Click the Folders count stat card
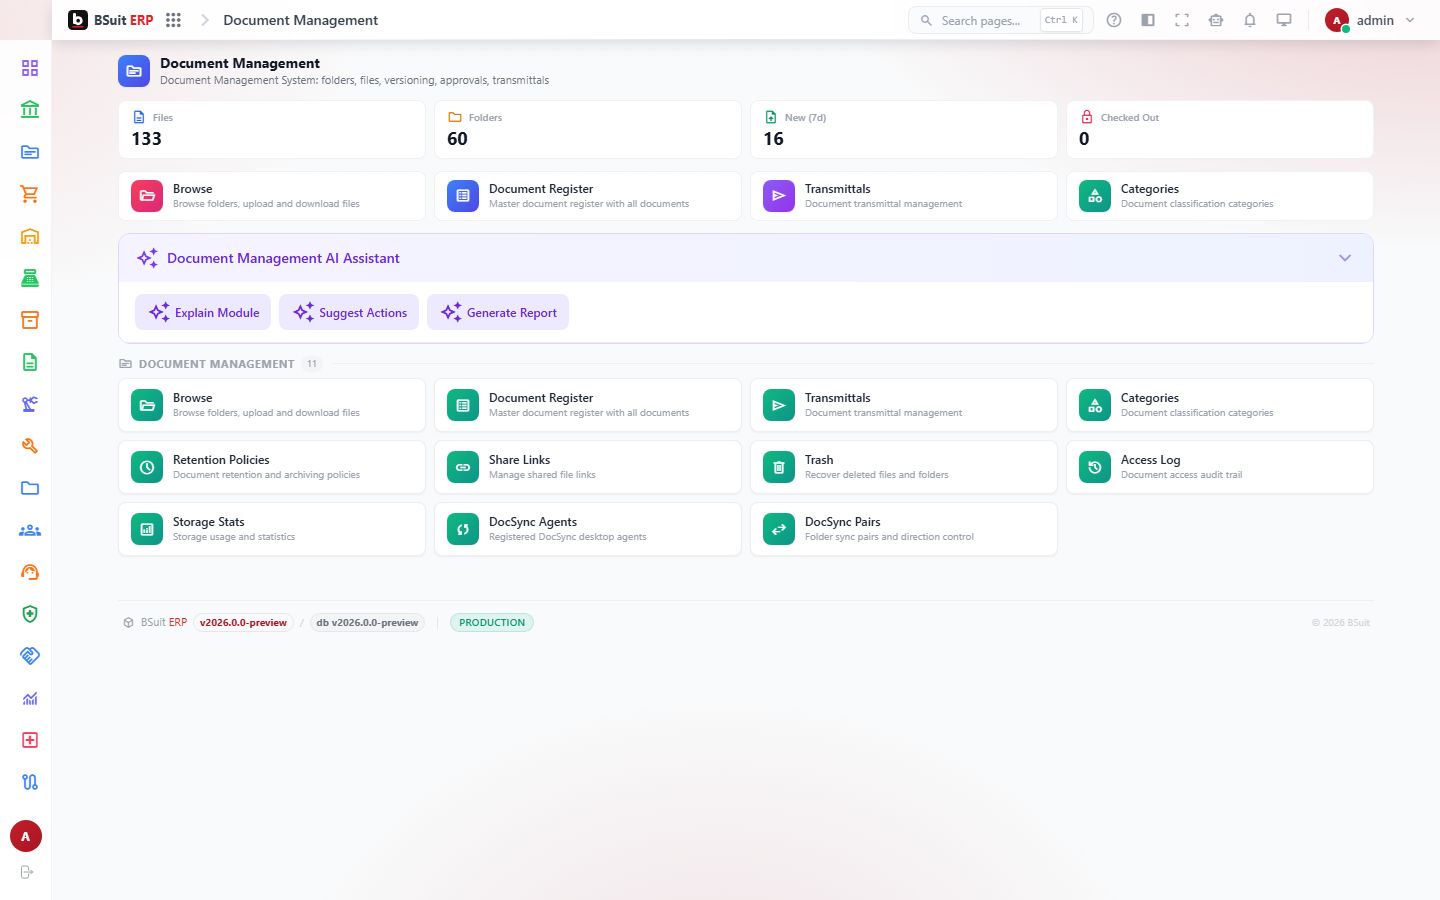Screen dimensions: 1440x900 pos(588,129)
